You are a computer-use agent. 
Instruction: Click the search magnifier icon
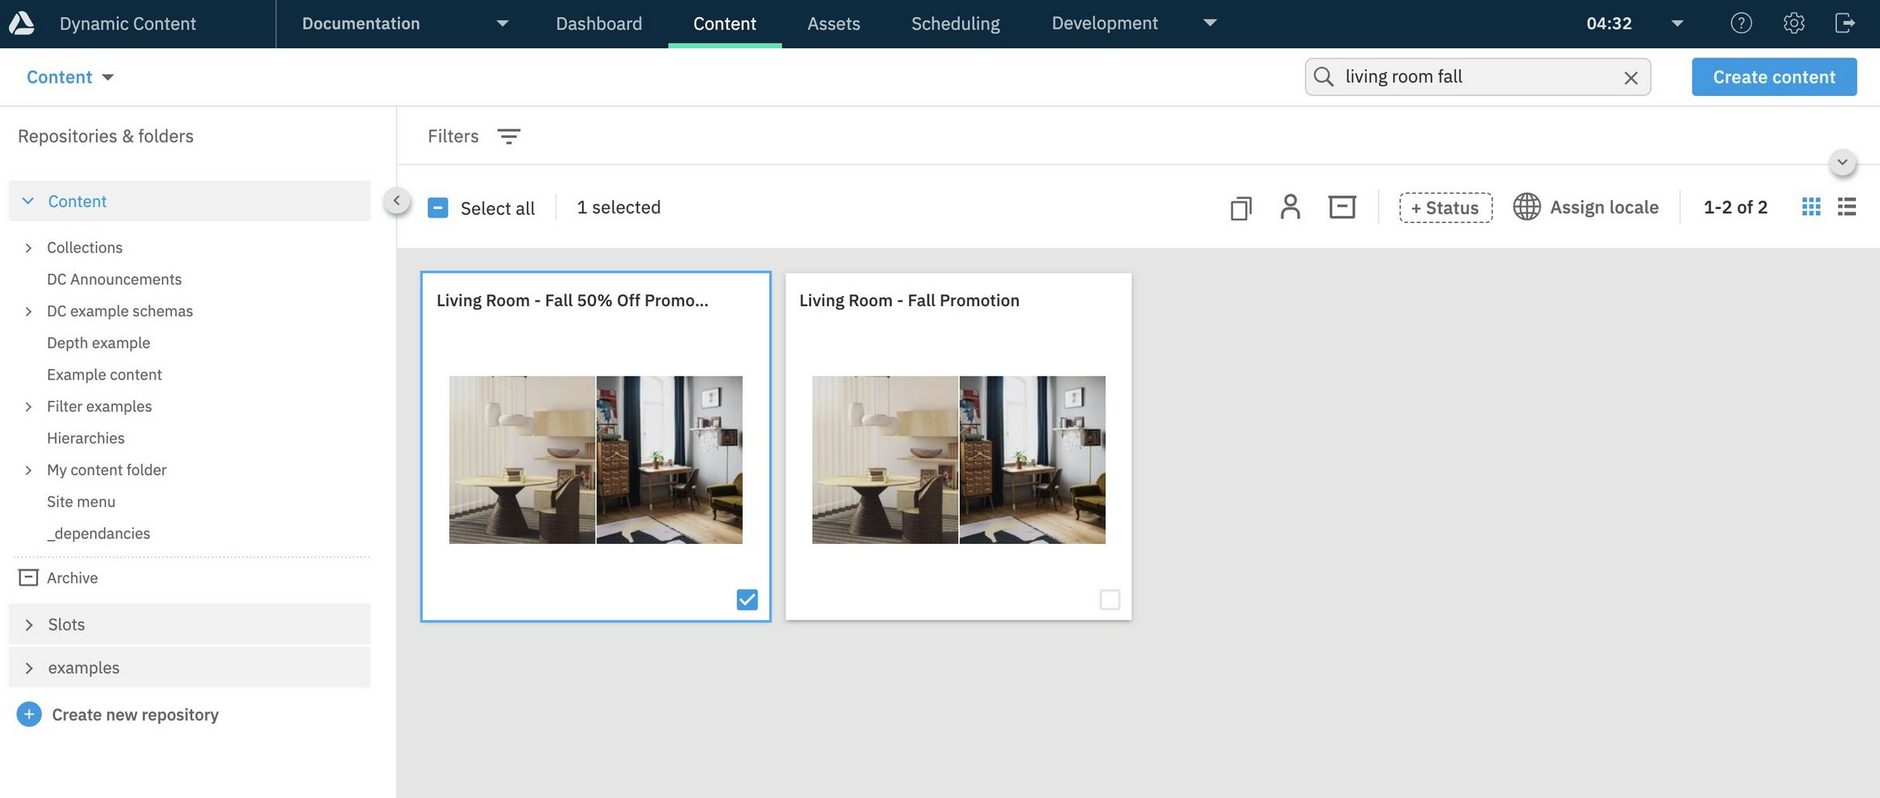[x=1323, y=77]
